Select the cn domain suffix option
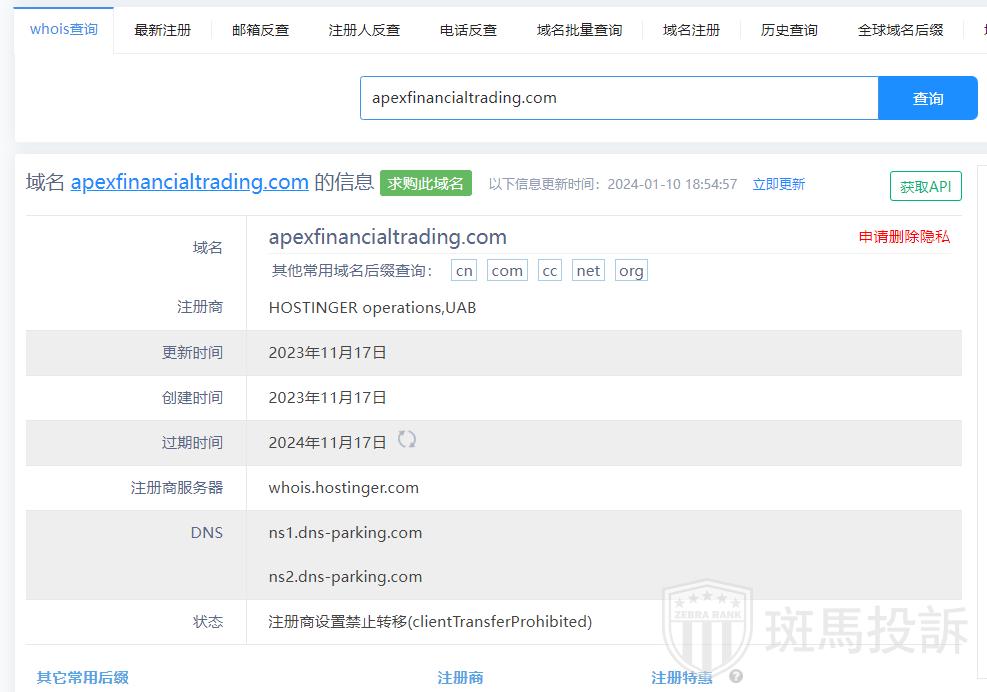This screenshot has width=987, height=692. click(x=464, y=271)
